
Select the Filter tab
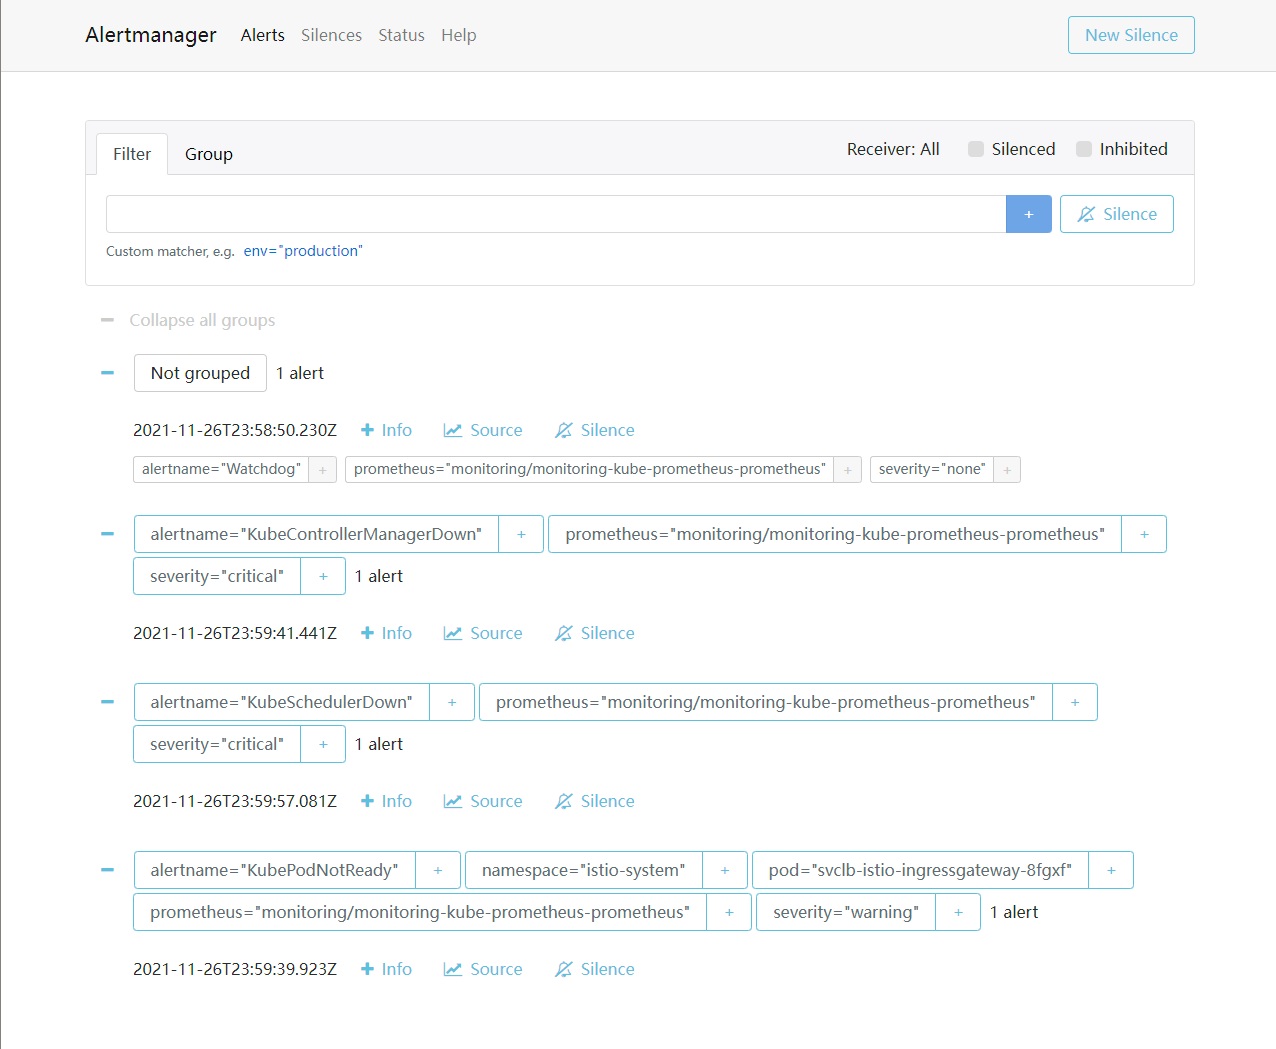click(x=132, y=154)
